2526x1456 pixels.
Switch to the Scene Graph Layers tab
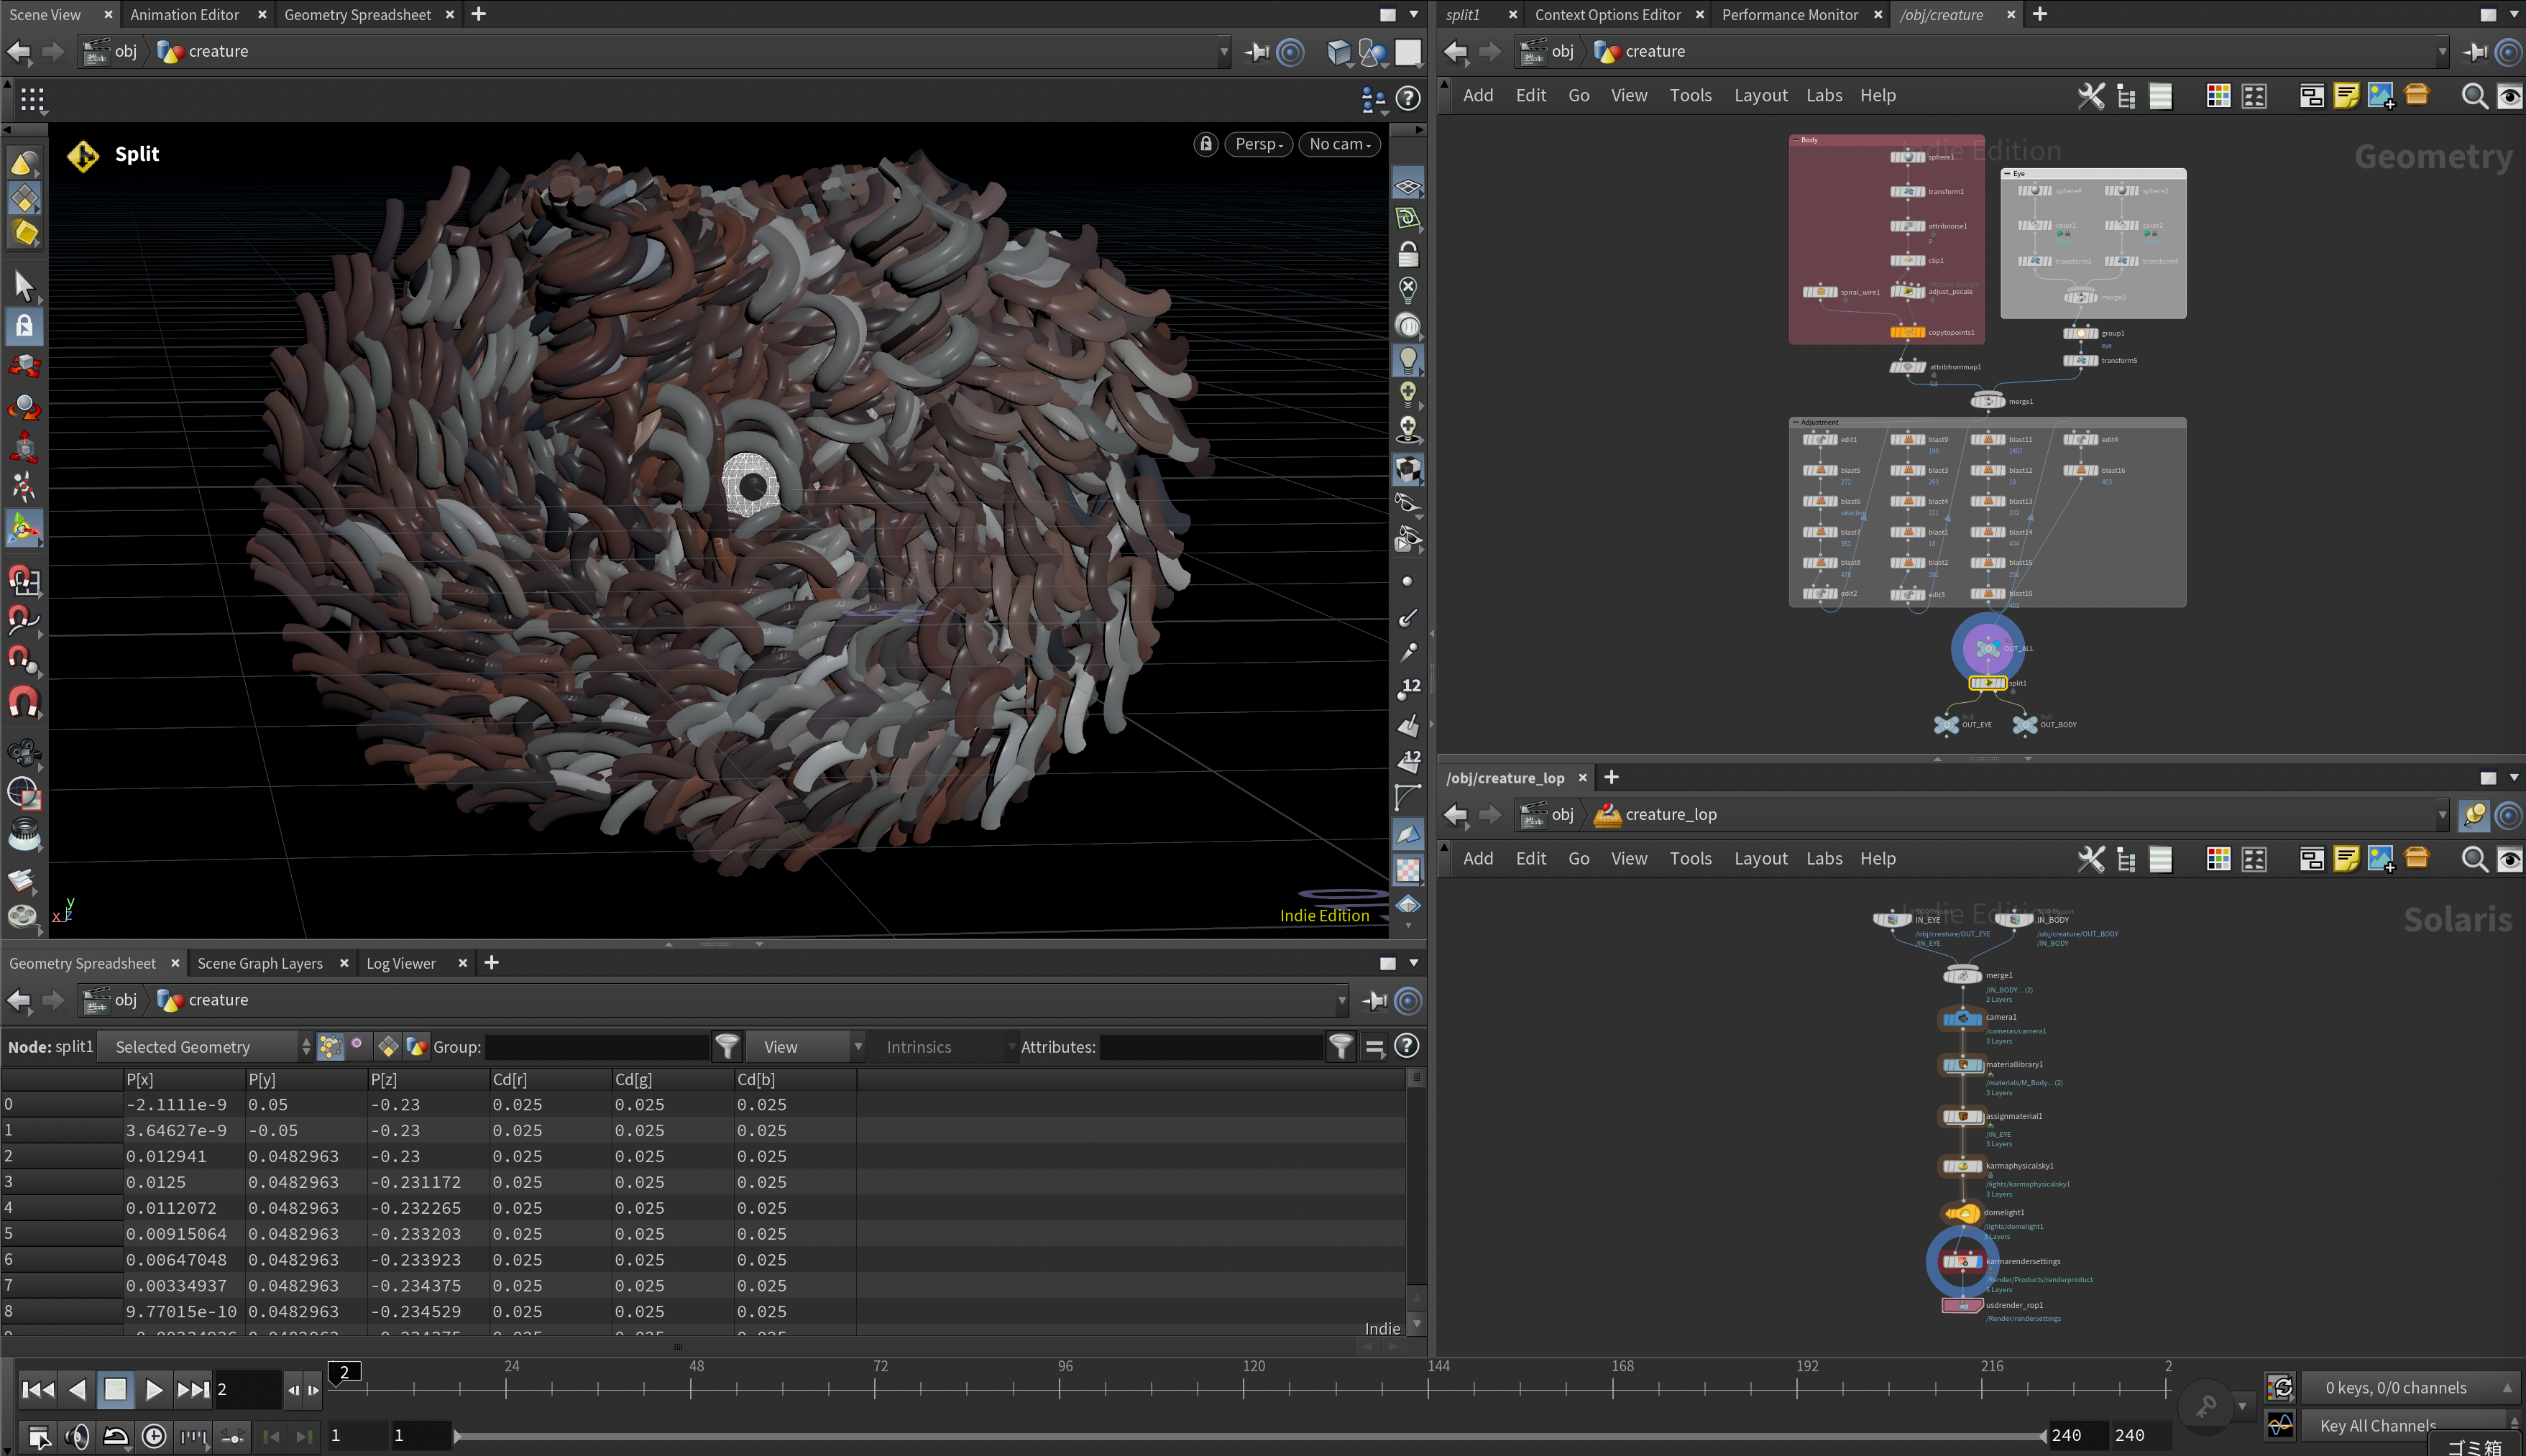click(x=260, y=963)
